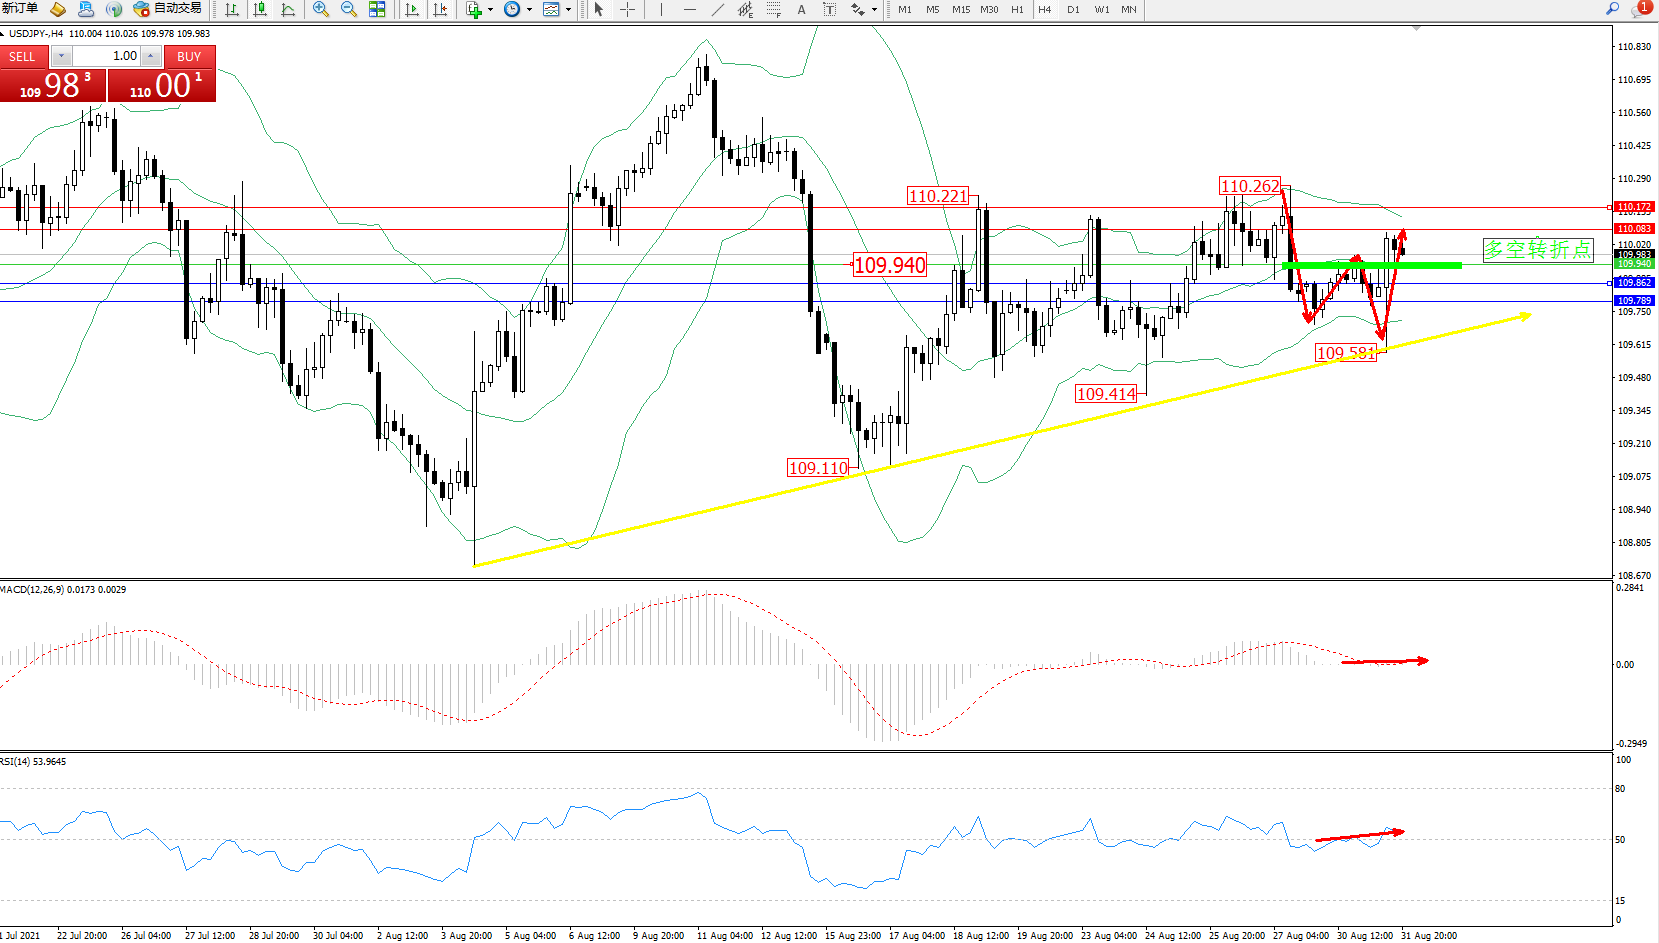Expand the add indicators dropdown
1659x943 pixels.
click(x=490, y=9)
